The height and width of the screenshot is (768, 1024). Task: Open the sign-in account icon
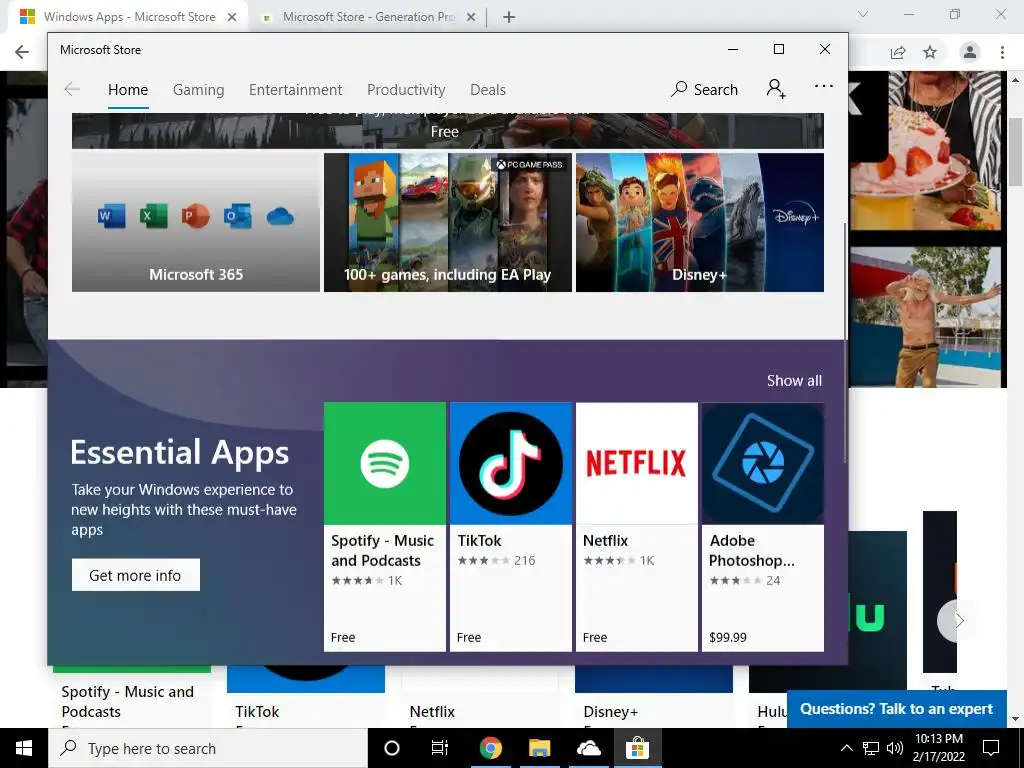tap(776, 89)
